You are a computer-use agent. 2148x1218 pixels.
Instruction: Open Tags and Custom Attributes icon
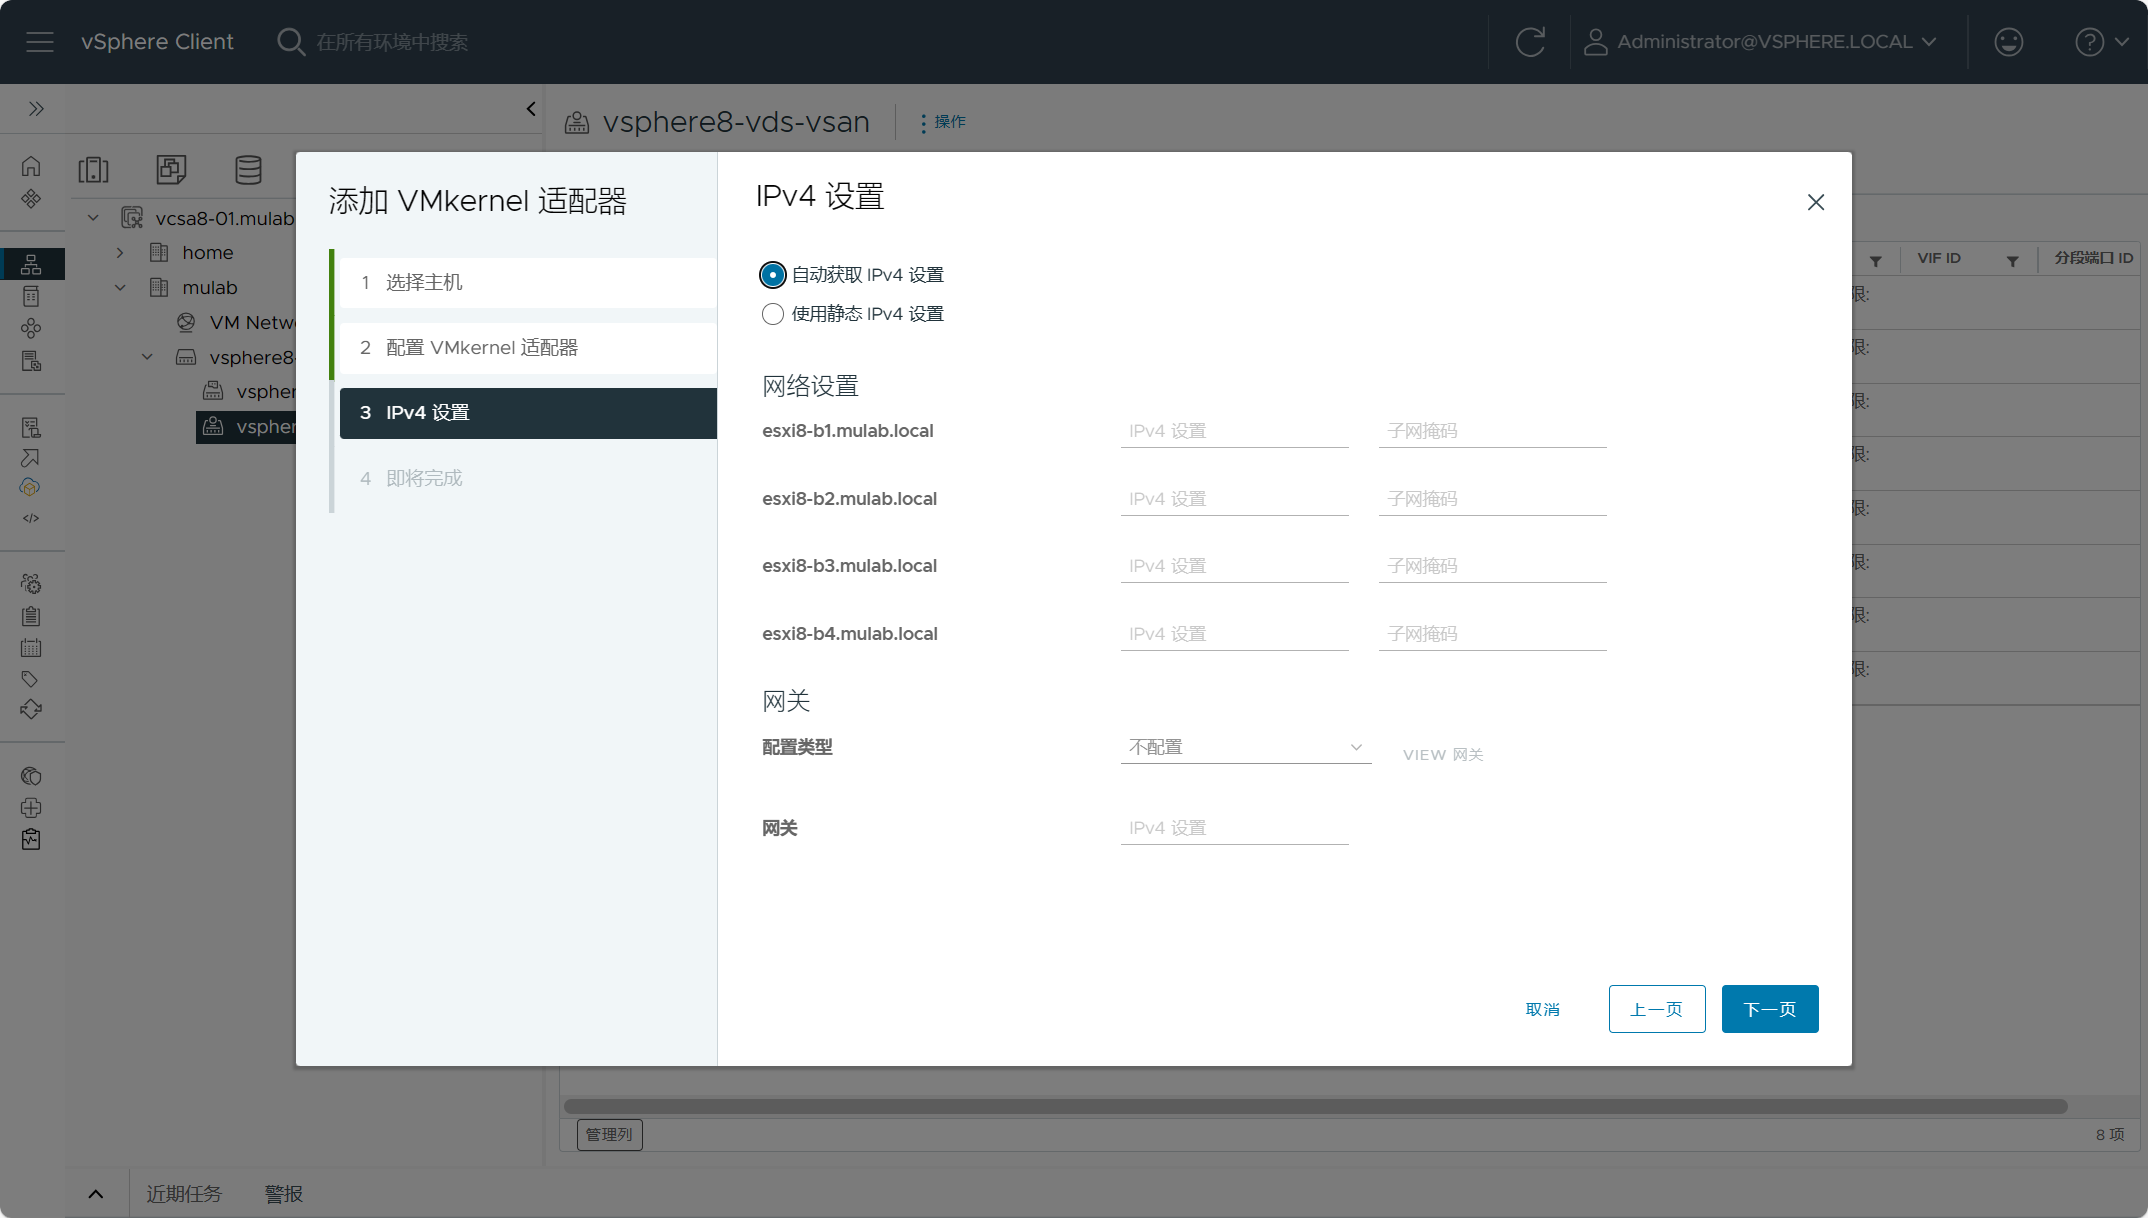tap(31, 679)
